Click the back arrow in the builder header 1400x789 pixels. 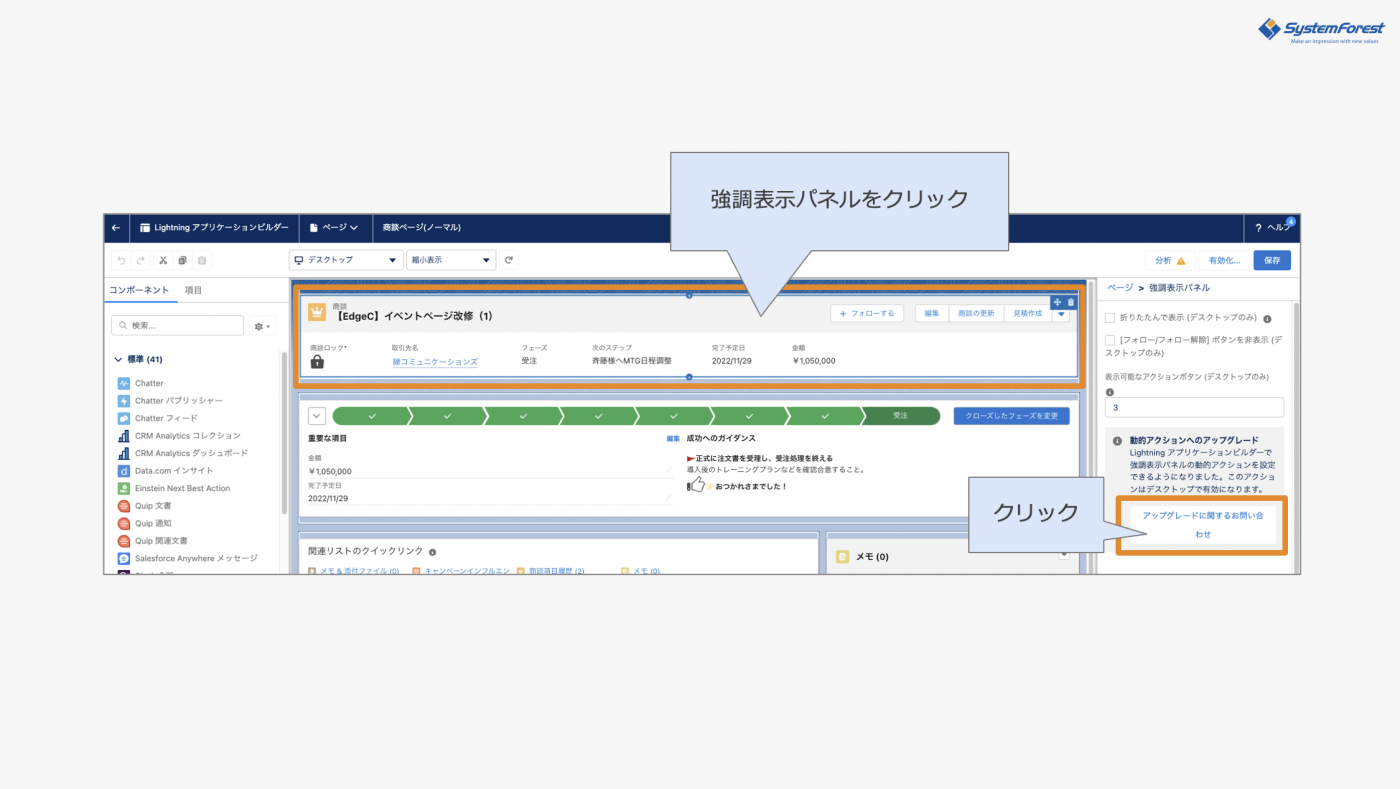point(116,228)
